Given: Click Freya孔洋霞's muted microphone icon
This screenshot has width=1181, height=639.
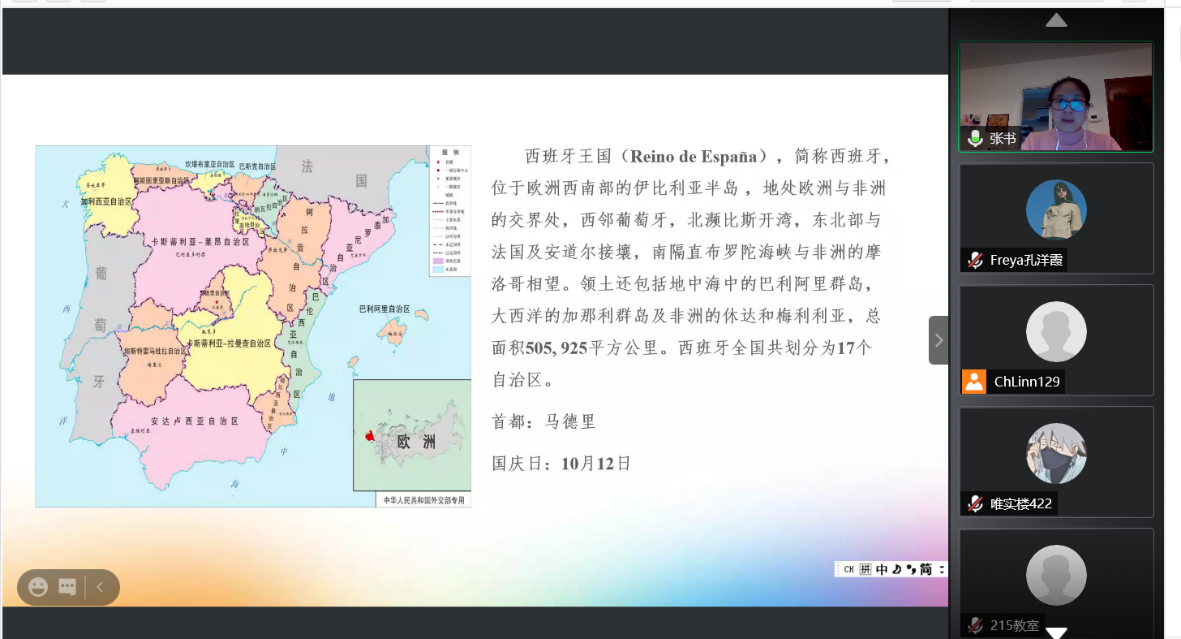Looking at the screenshot, I should point(974,260).
